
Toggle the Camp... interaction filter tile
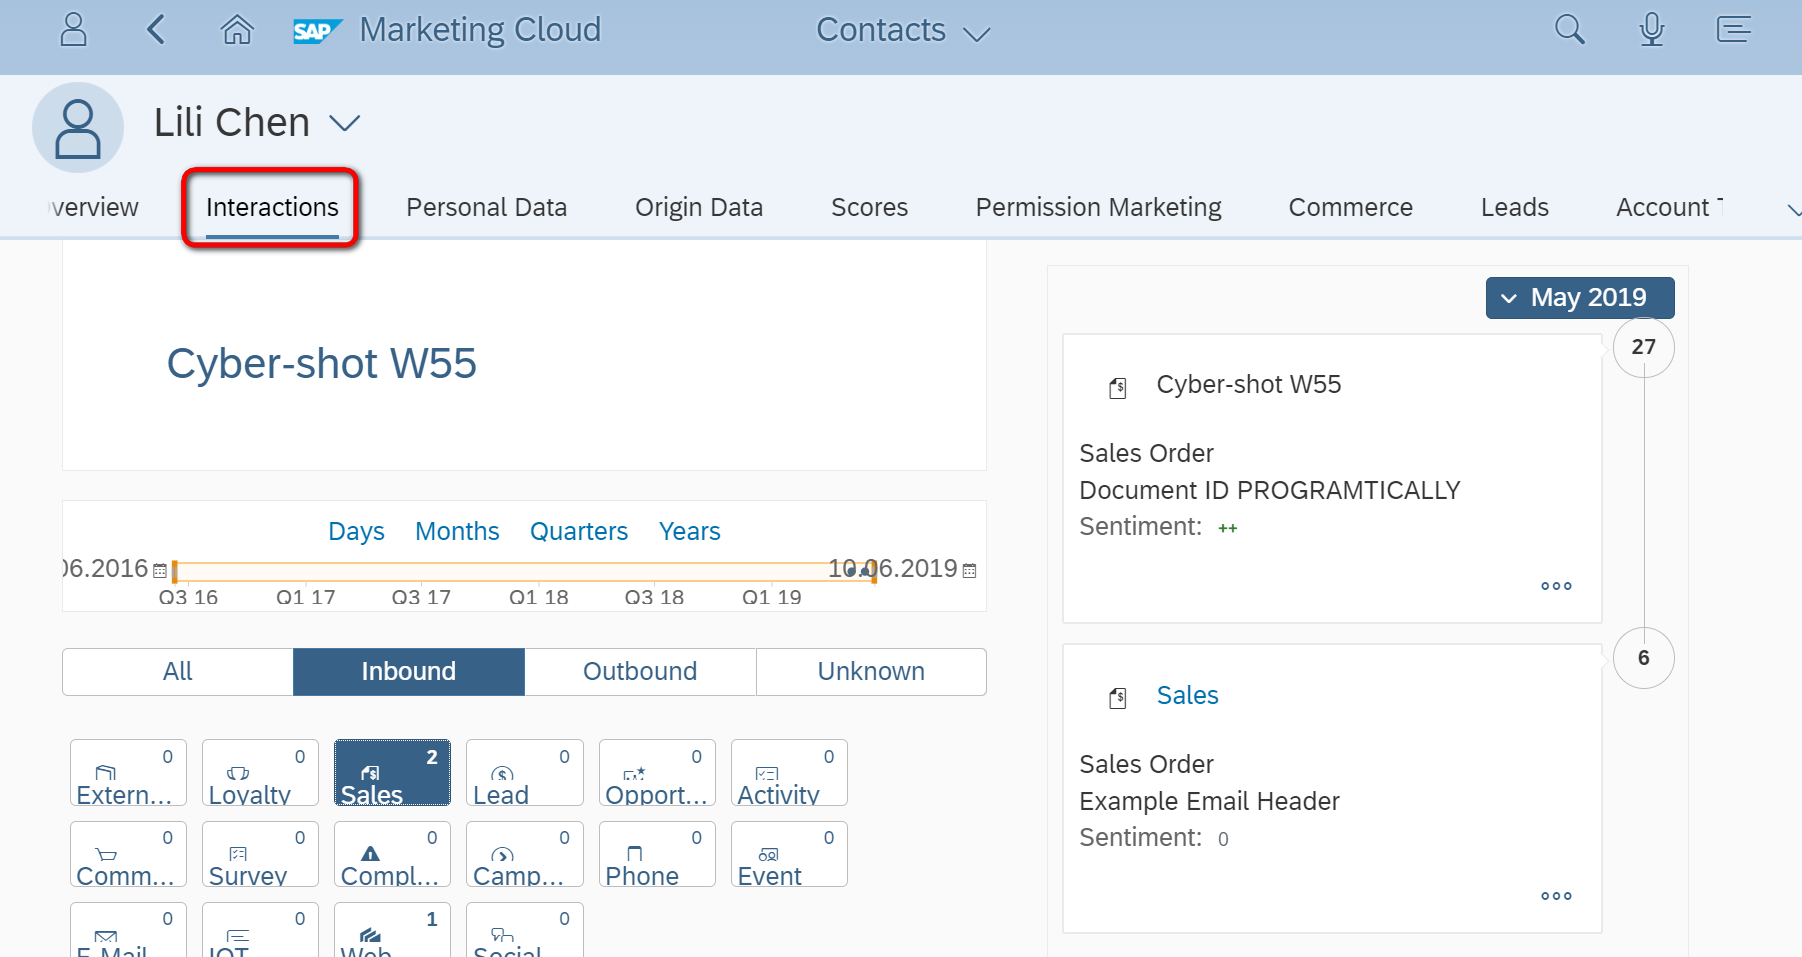click(x=525, y=854)
